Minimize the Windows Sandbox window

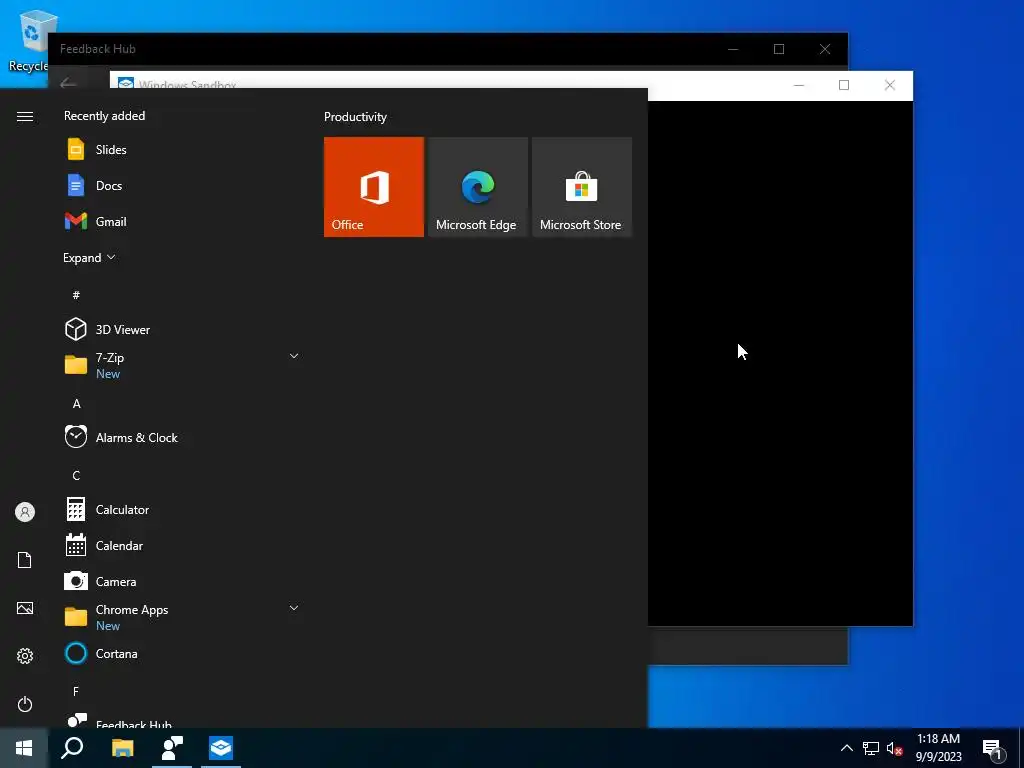(799, 85)
